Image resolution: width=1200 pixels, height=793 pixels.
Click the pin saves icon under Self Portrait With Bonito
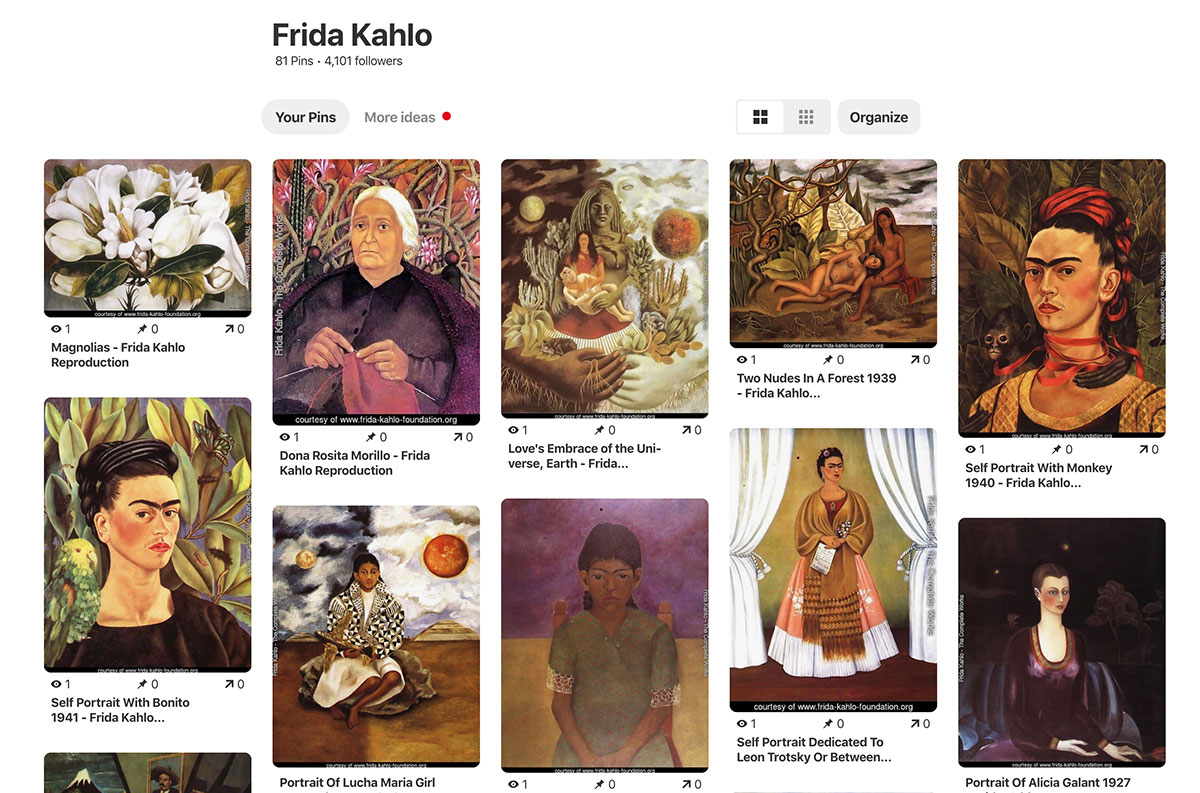[x=141, y=684]
